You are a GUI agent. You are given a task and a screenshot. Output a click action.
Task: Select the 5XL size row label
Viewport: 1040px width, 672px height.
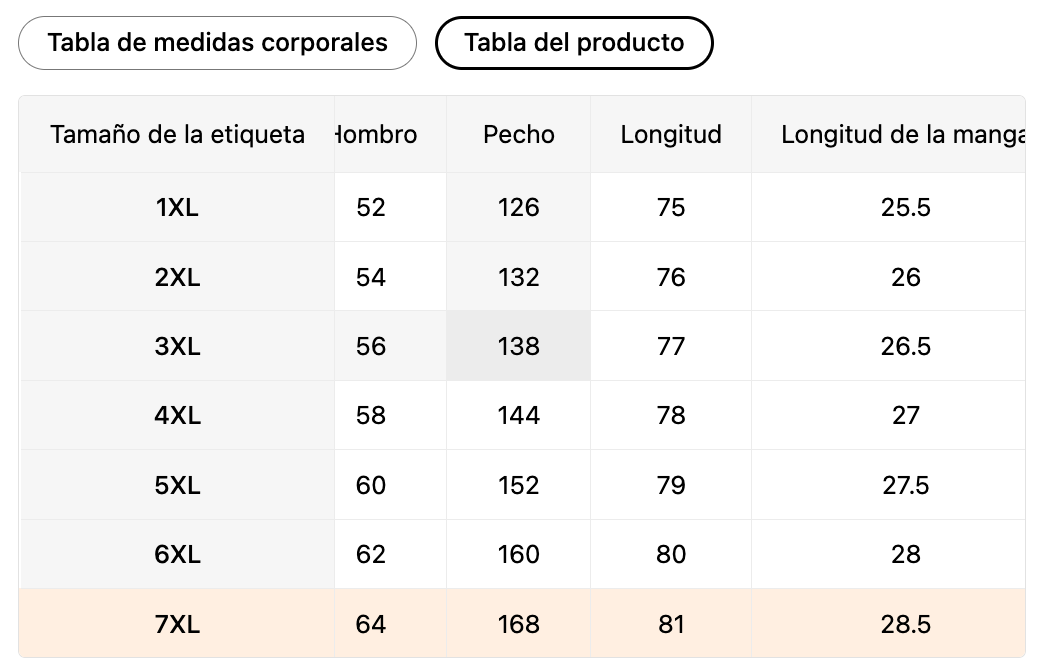(178, 485)
